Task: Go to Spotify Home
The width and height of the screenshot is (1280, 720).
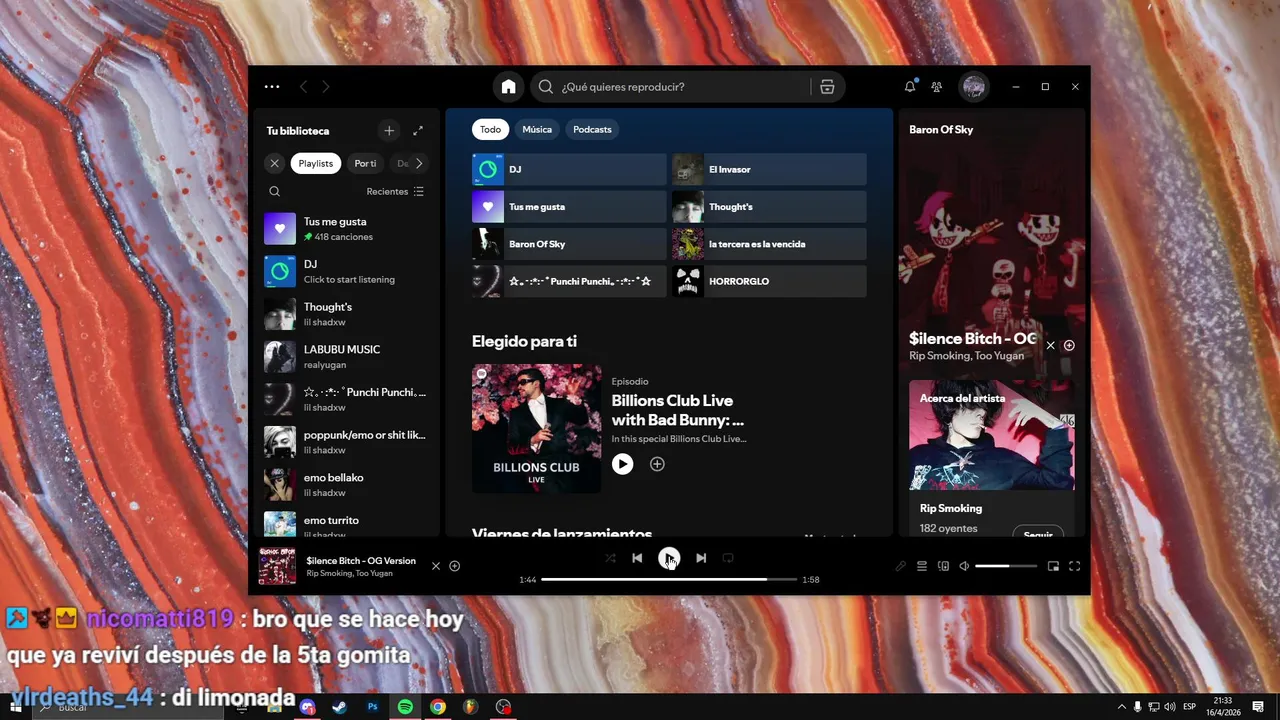Action: pos(508,87)
